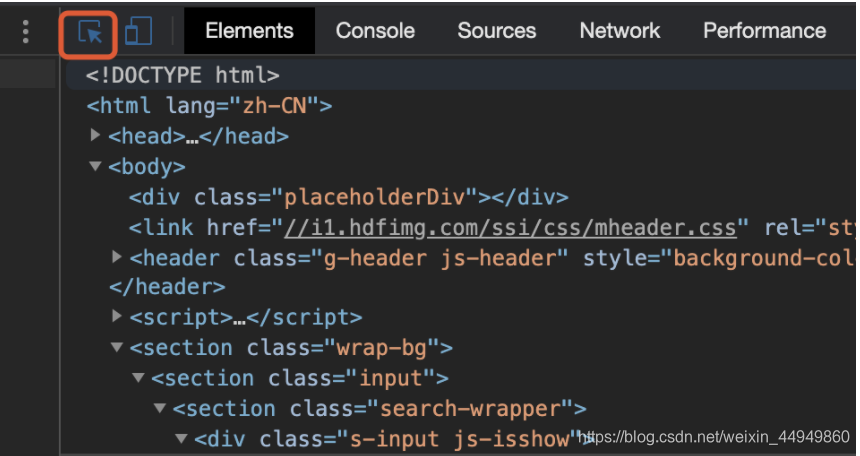Image resolution: width=860 pixels, height=456 pixels.
Task: Open the DevTools three-dot menu
Action: (25, 31)
